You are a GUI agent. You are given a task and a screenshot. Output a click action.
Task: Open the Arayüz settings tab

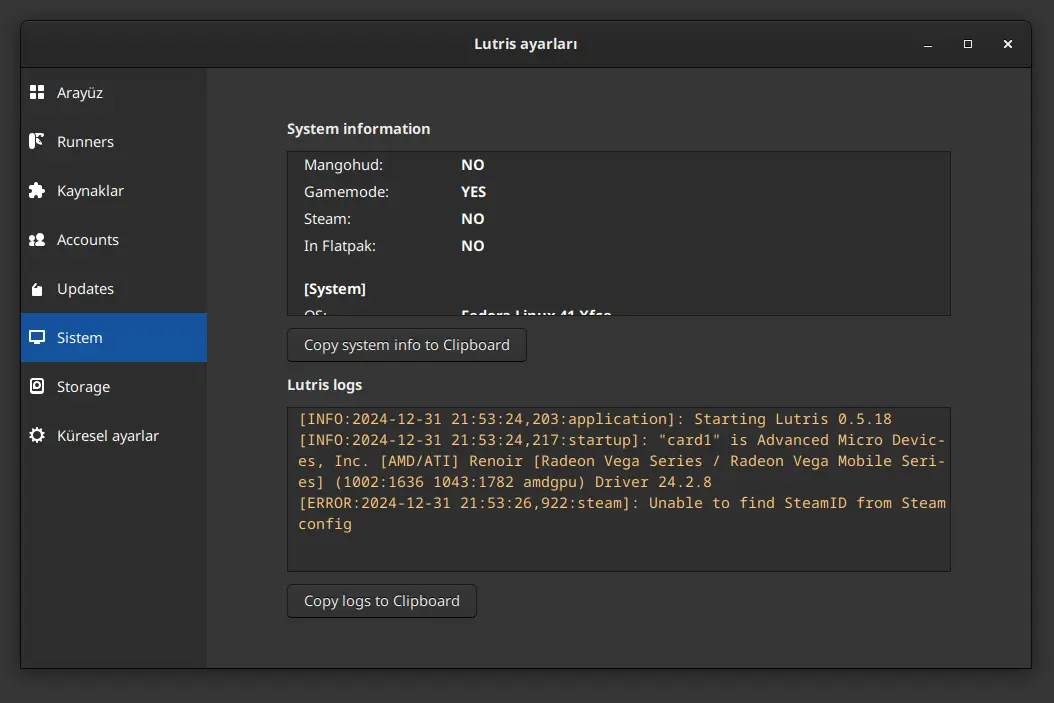pos(114,93)
